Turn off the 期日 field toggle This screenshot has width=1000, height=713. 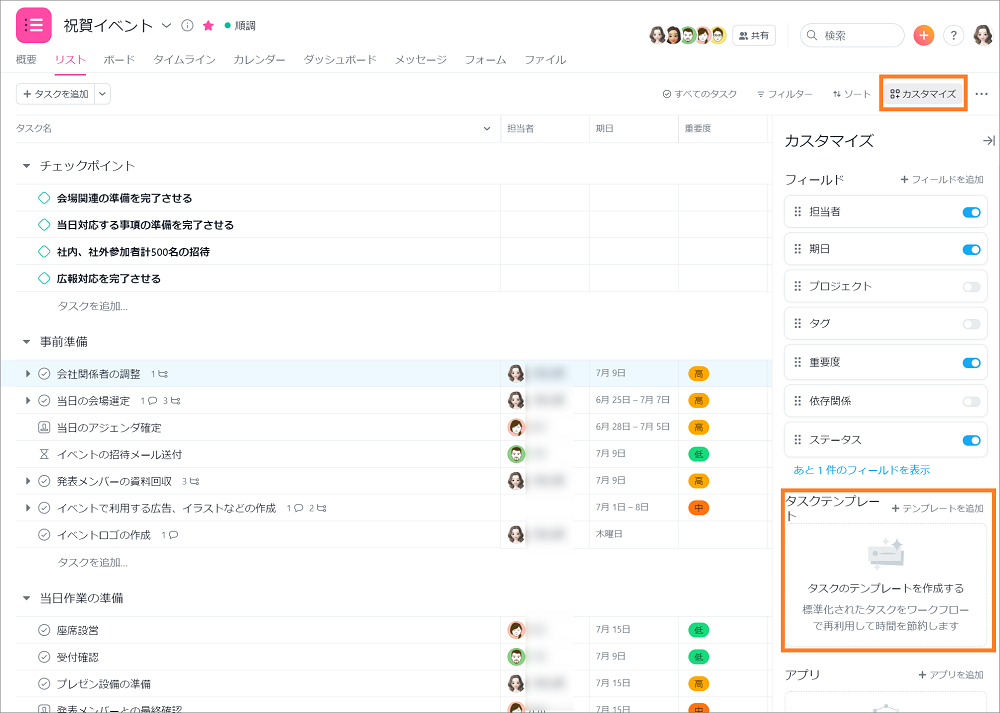(x=971, y=249)
